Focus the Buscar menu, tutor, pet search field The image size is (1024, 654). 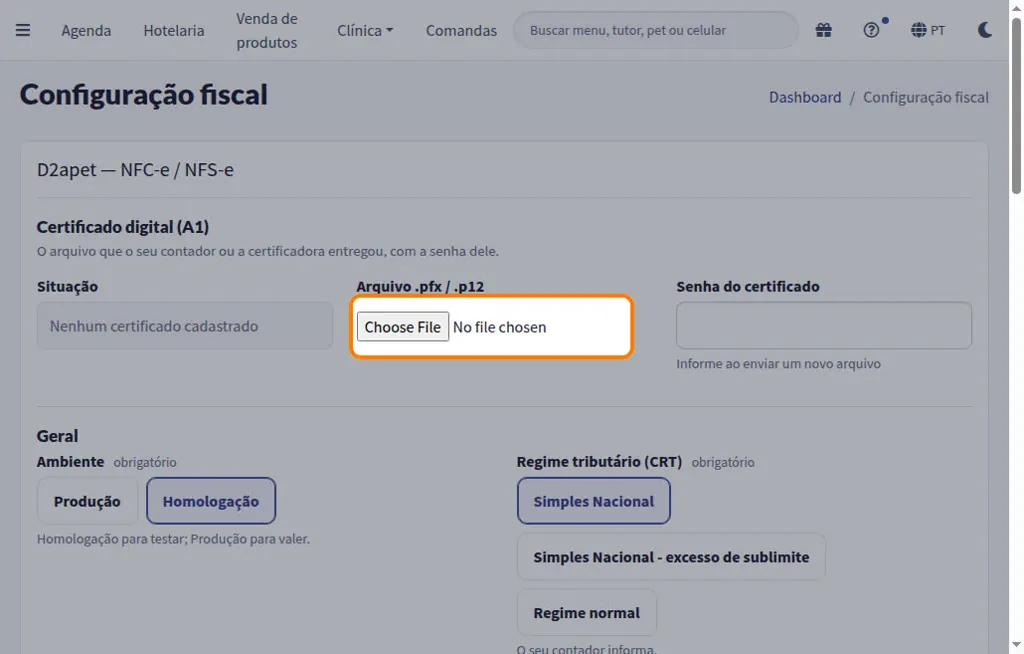(x=656, y=30)
